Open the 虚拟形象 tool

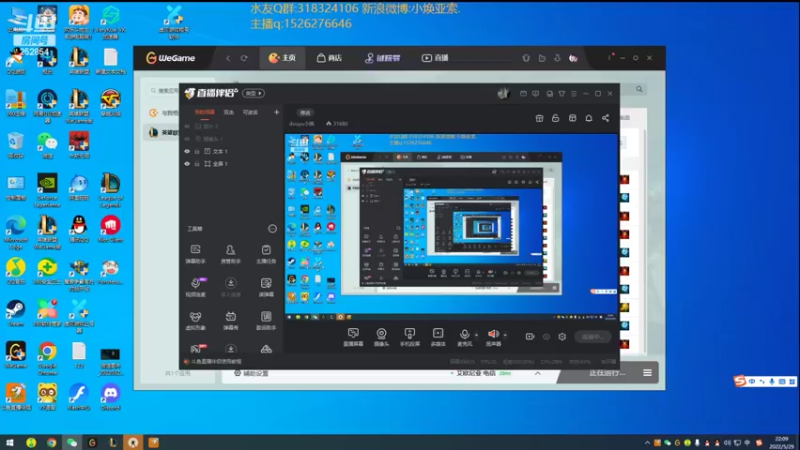click(195, 320)
